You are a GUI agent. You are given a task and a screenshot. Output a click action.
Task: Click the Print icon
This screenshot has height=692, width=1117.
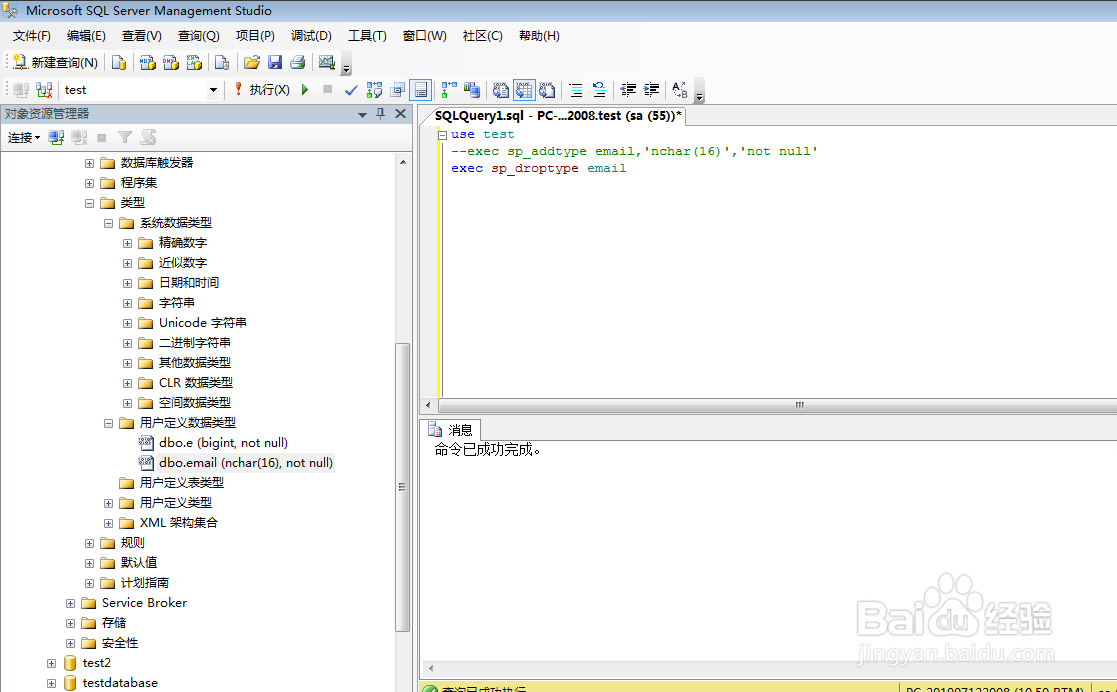[x=298, y=63]
